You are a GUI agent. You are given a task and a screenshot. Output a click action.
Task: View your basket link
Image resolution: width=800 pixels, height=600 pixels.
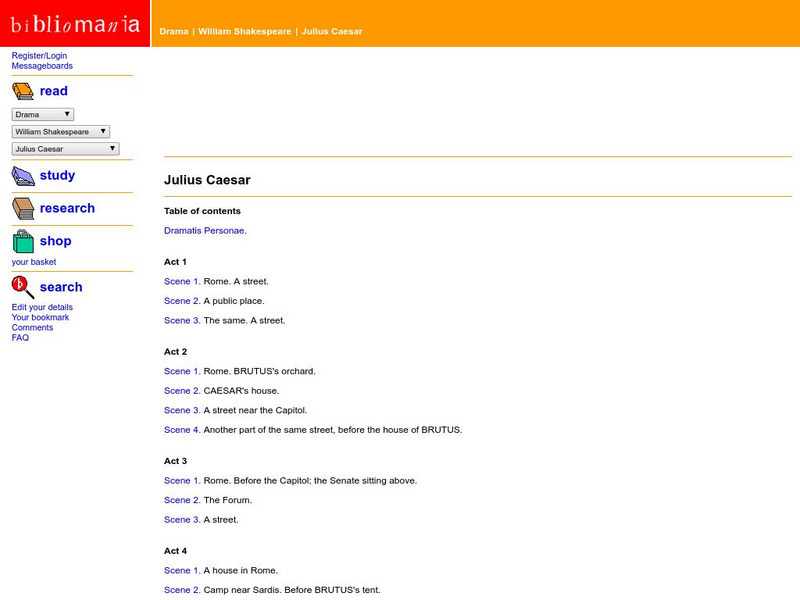34,262
